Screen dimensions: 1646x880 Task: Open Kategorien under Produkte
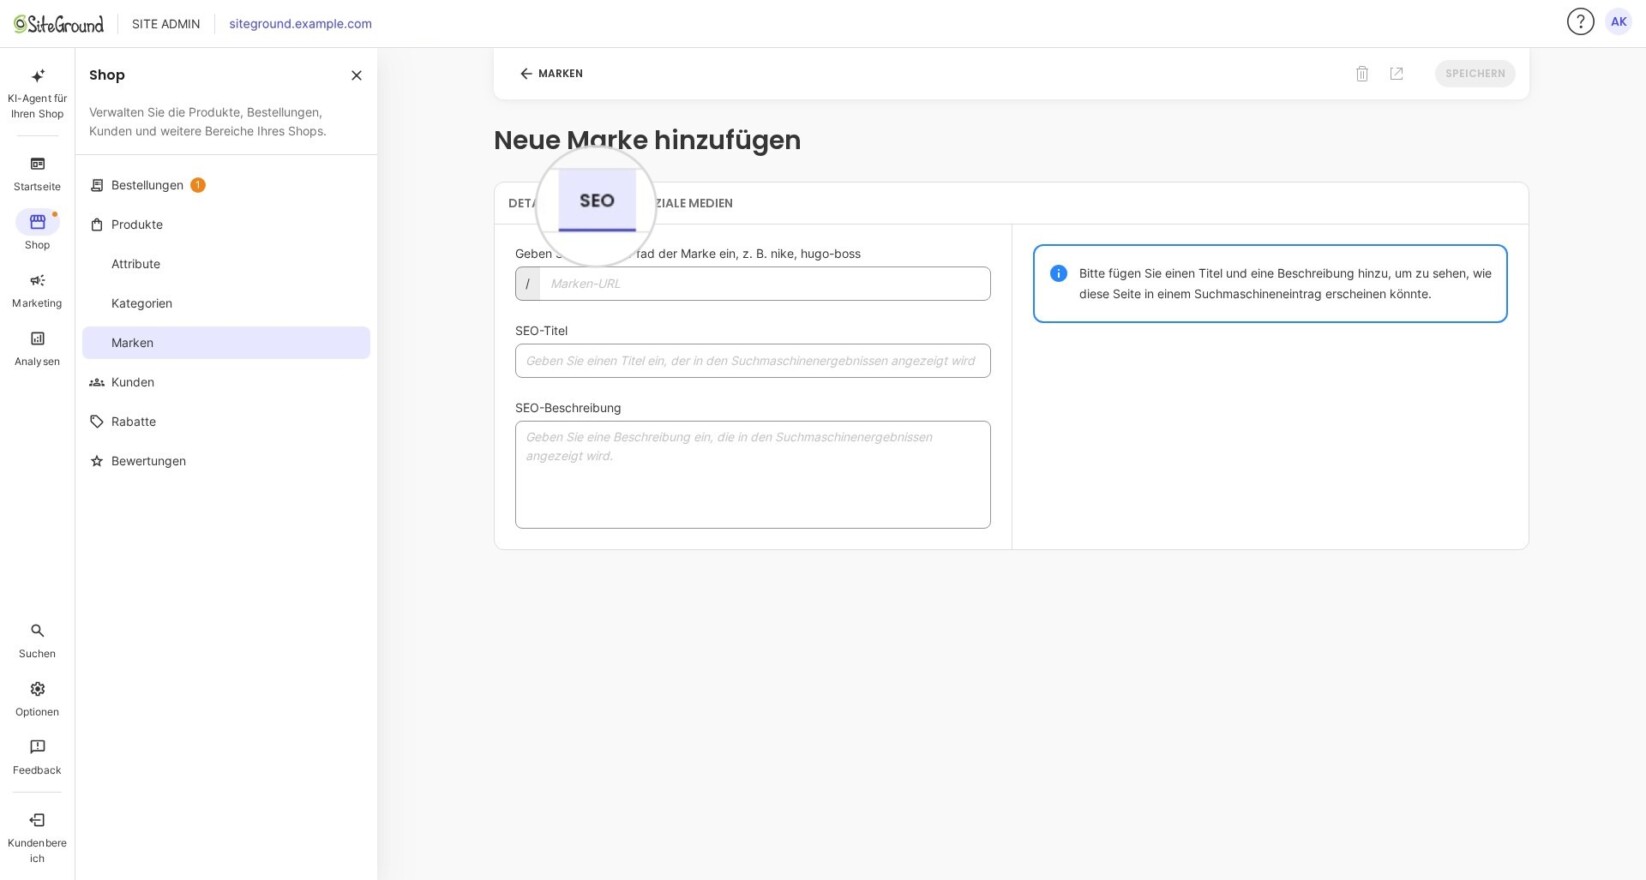click(226, 303)
